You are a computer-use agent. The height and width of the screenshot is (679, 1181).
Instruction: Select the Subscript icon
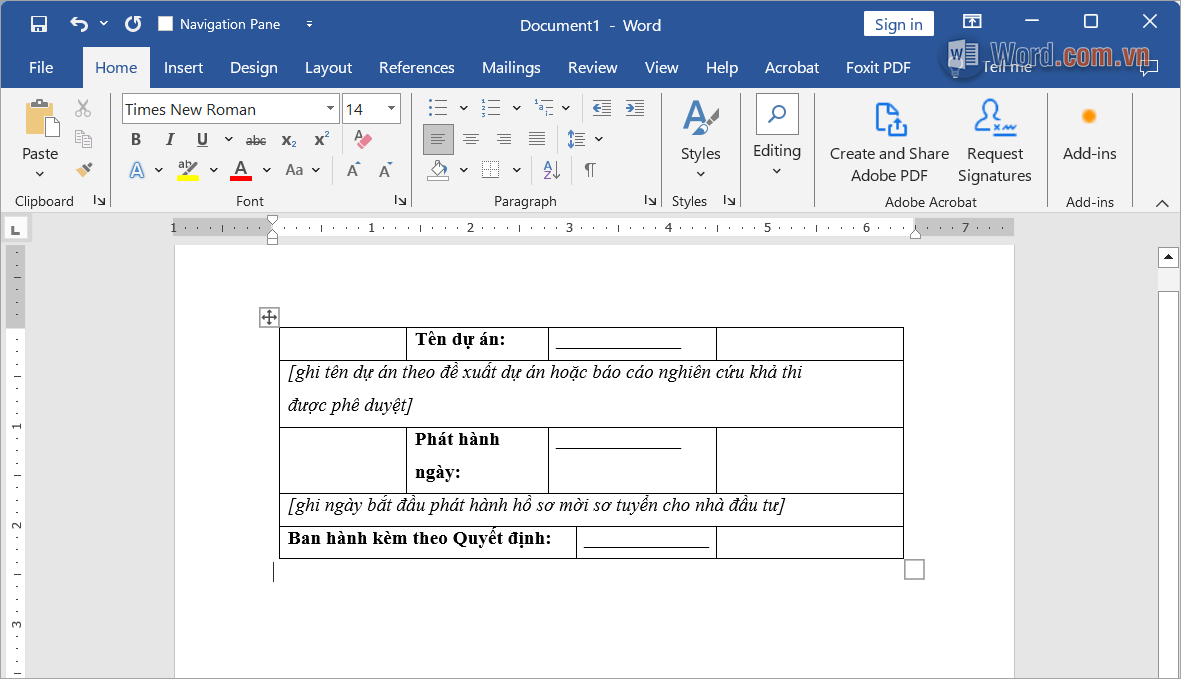[288, 140]
